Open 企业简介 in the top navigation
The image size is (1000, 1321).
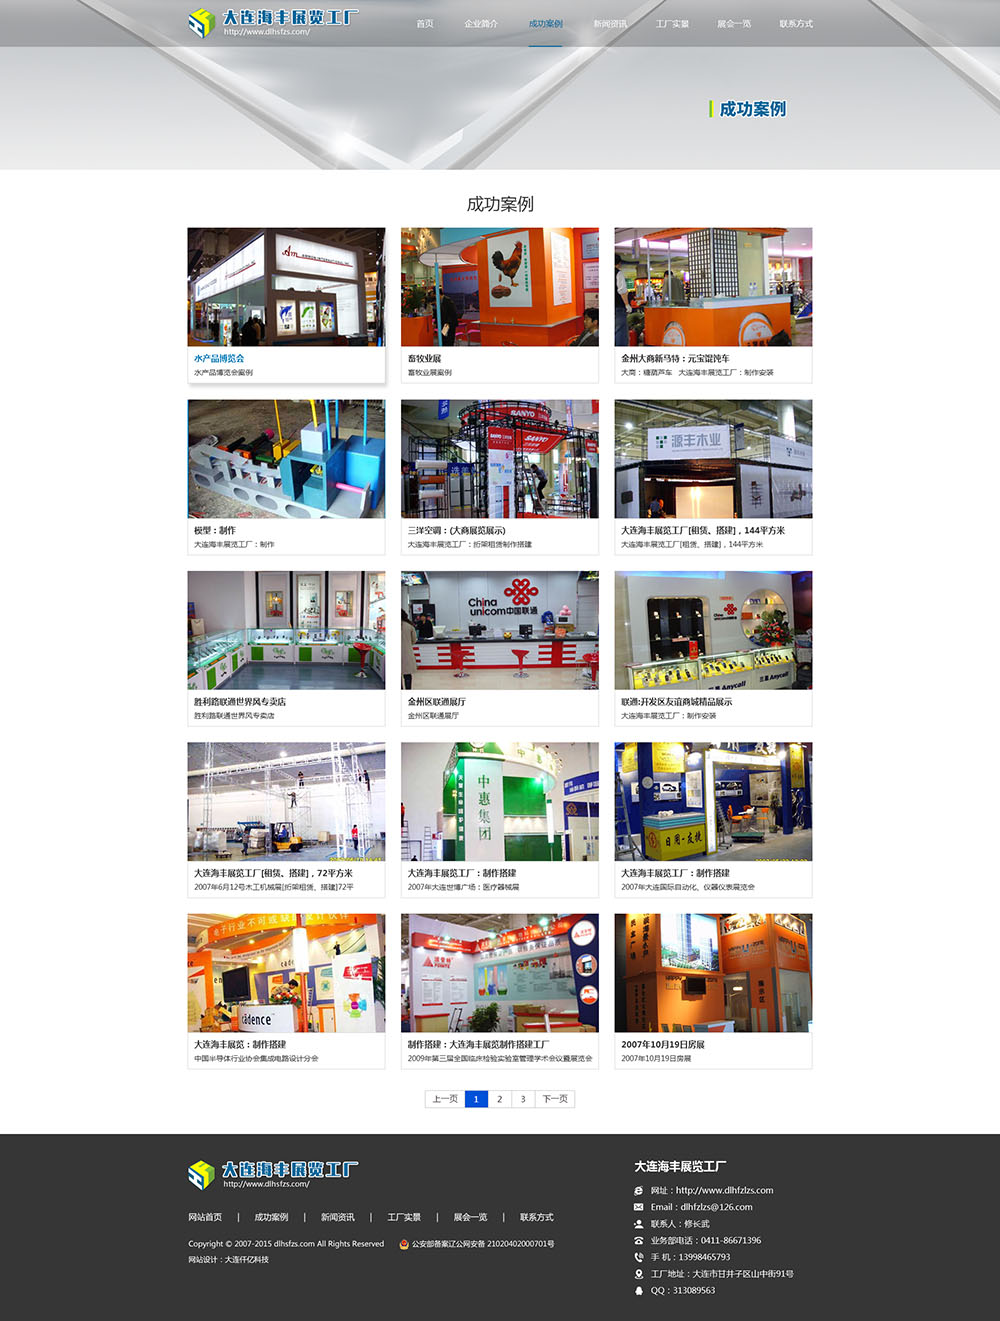coord(481,24)
